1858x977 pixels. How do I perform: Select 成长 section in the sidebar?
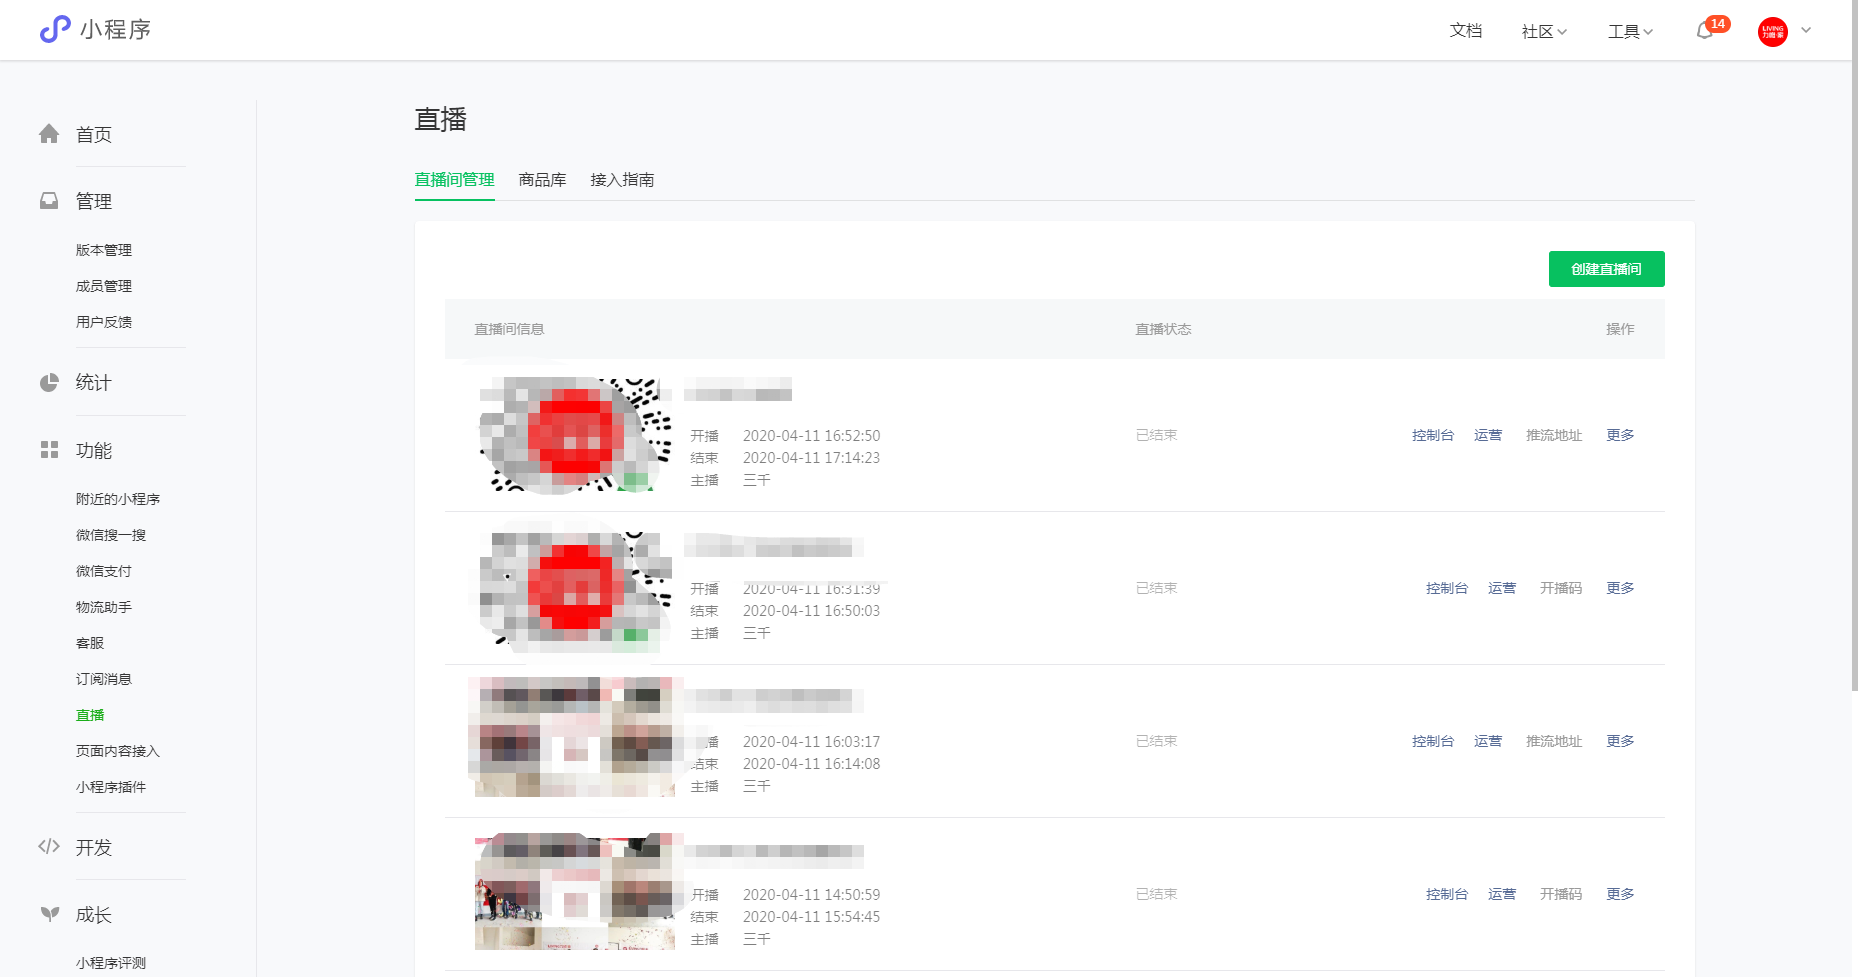(x=94, y=914)
